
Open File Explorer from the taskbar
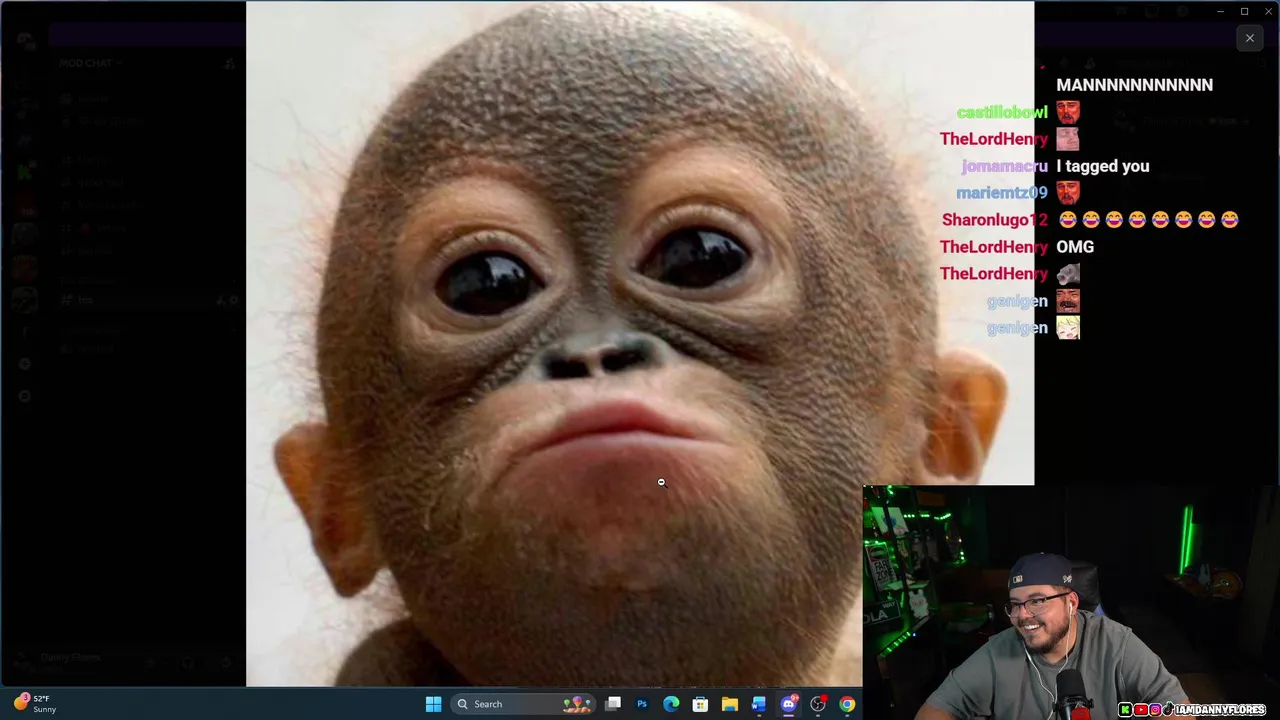[x=729, y=704]
